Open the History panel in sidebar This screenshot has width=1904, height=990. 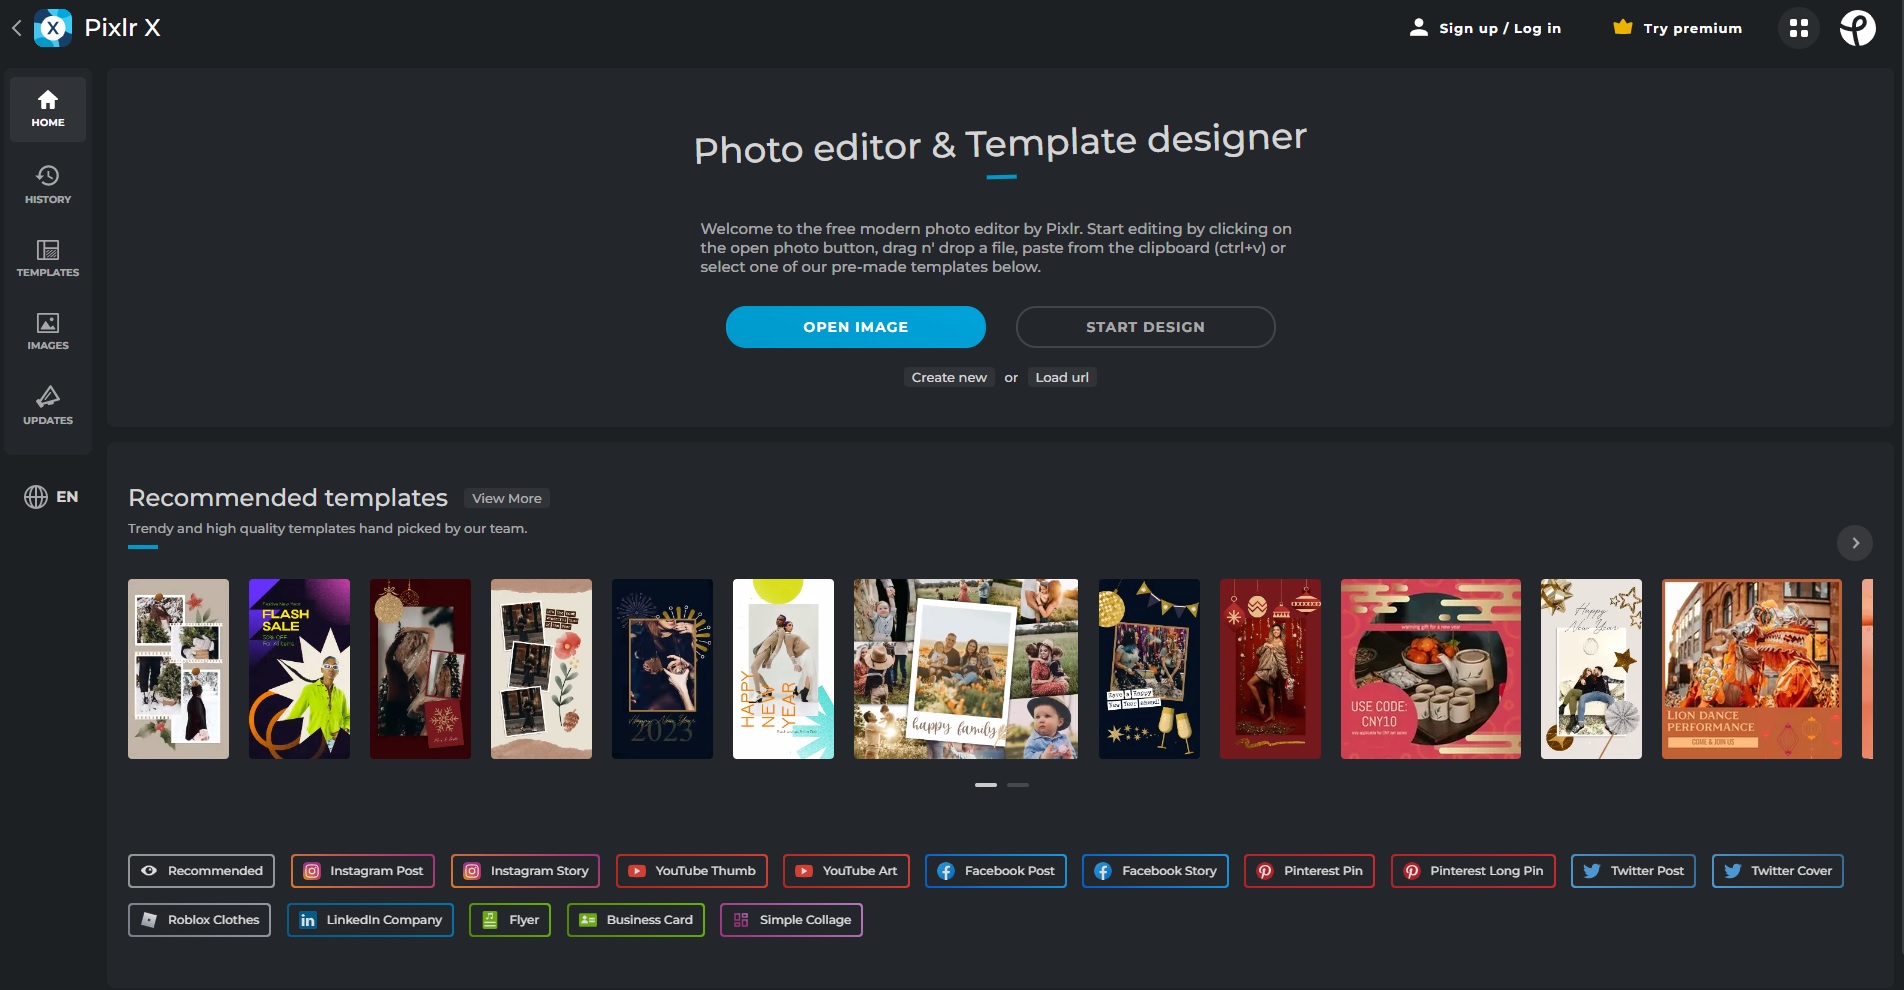48,185
